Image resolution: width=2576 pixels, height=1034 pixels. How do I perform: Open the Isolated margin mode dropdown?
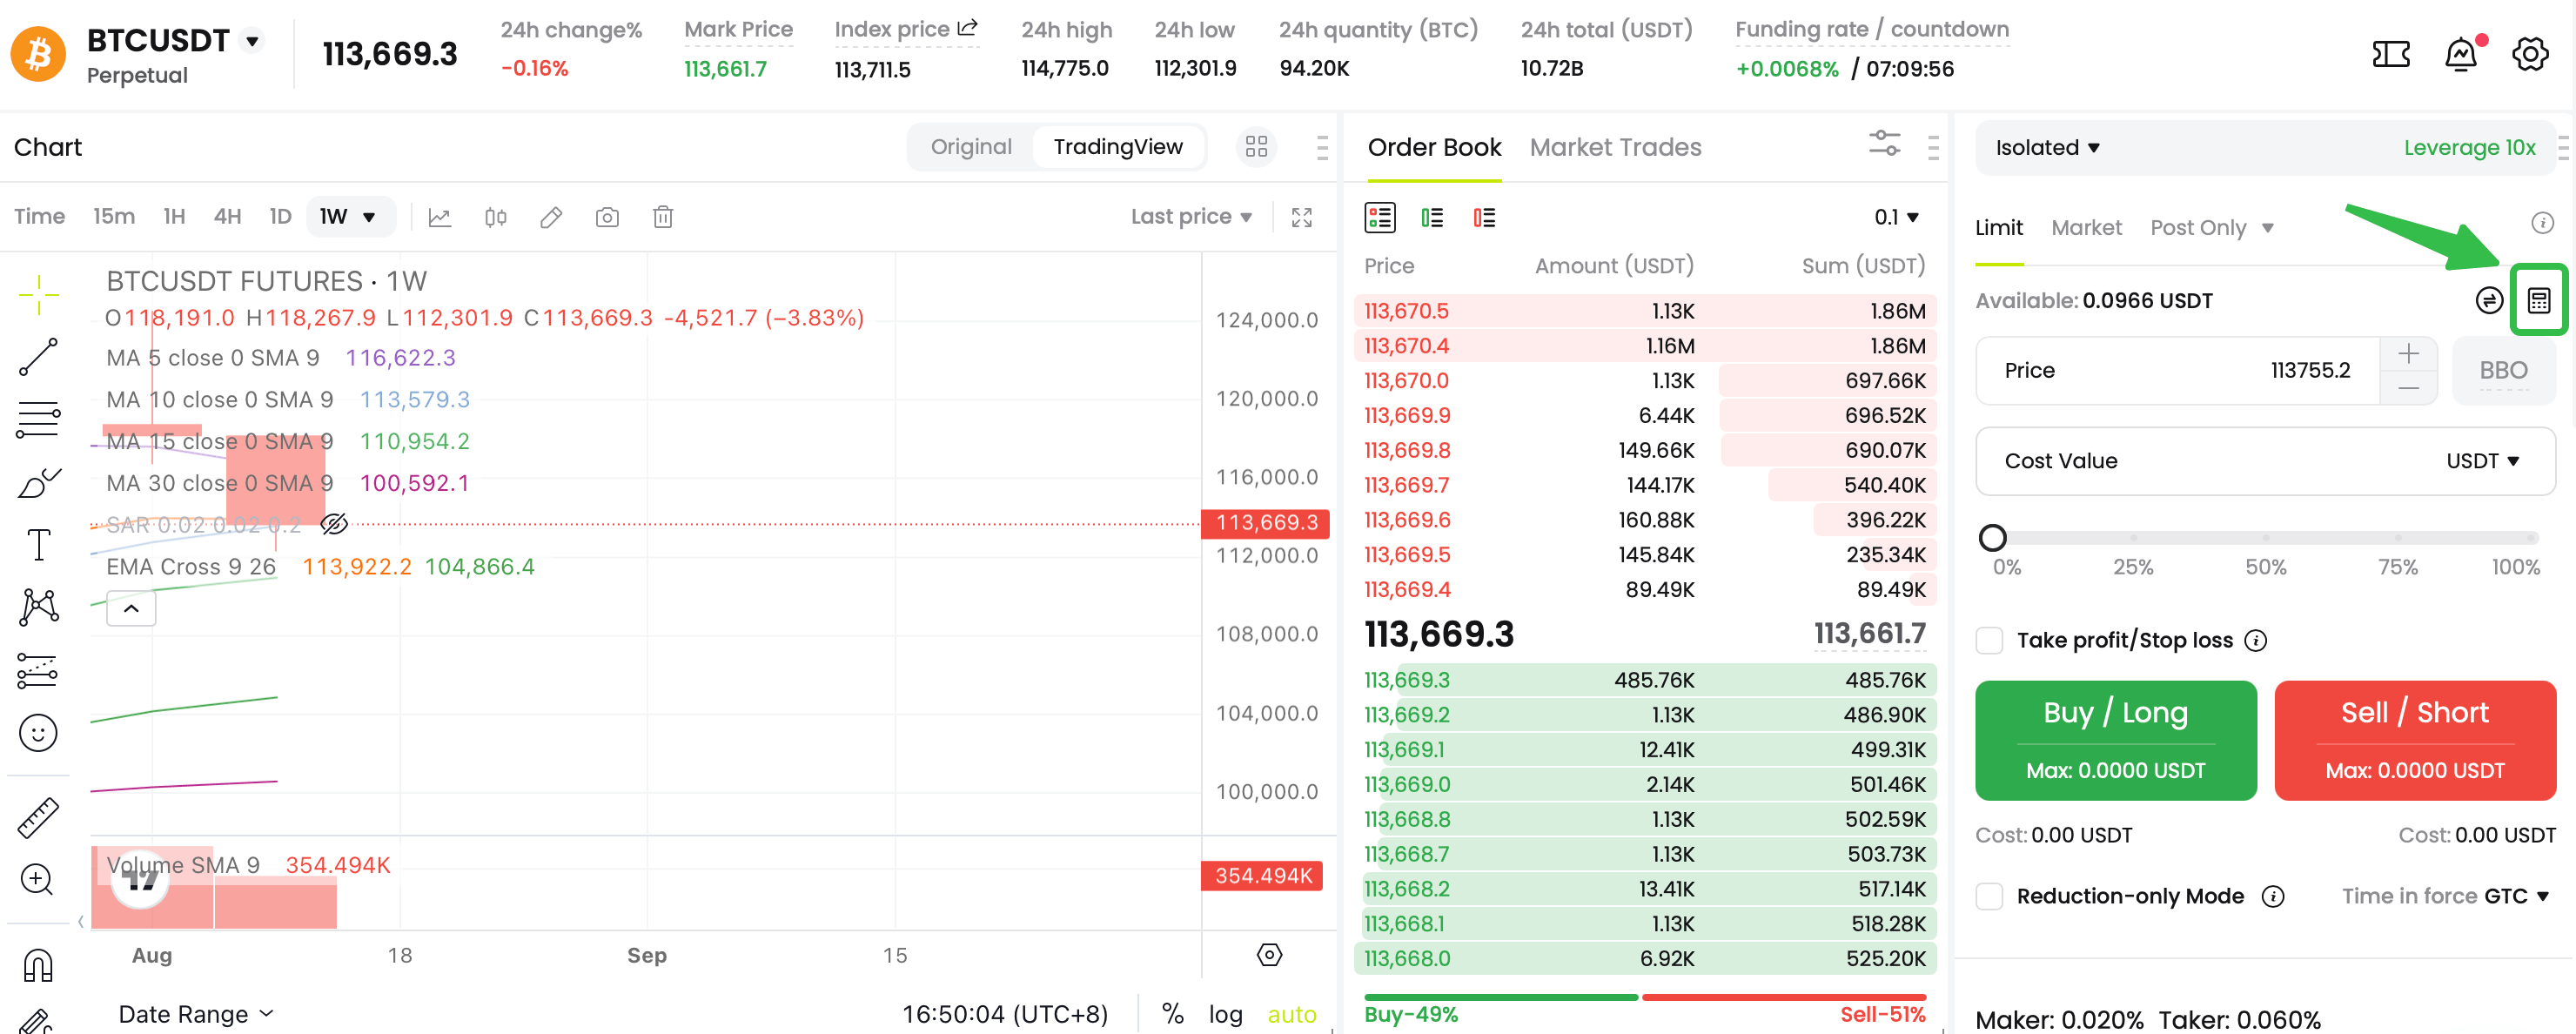[2046, 148]
